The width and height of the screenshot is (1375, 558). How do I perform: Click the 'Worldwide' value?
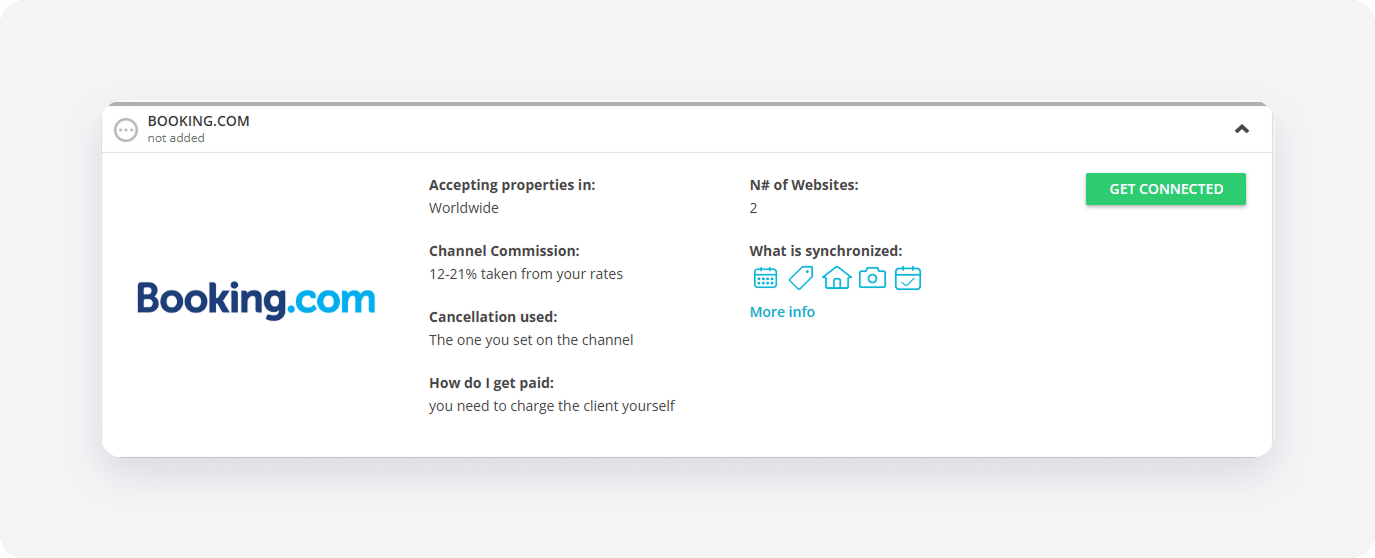(x=464, y=208)
